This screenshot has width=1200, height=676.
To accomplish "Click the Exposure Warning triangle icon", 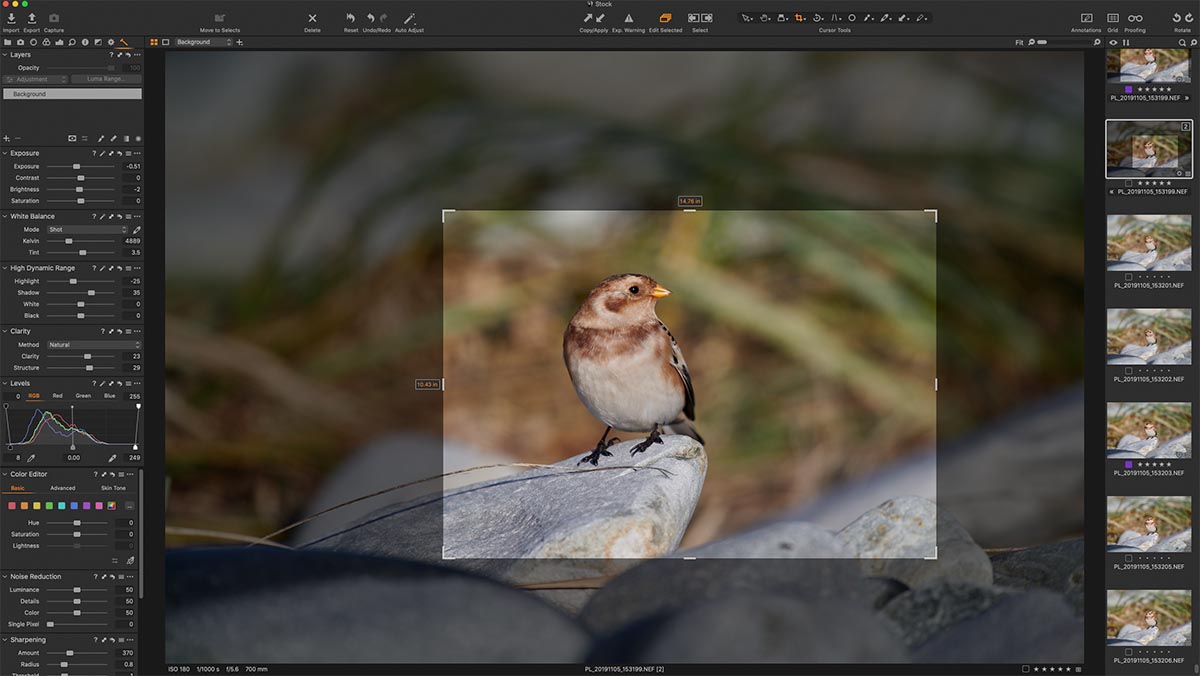I will click(628, 18).
